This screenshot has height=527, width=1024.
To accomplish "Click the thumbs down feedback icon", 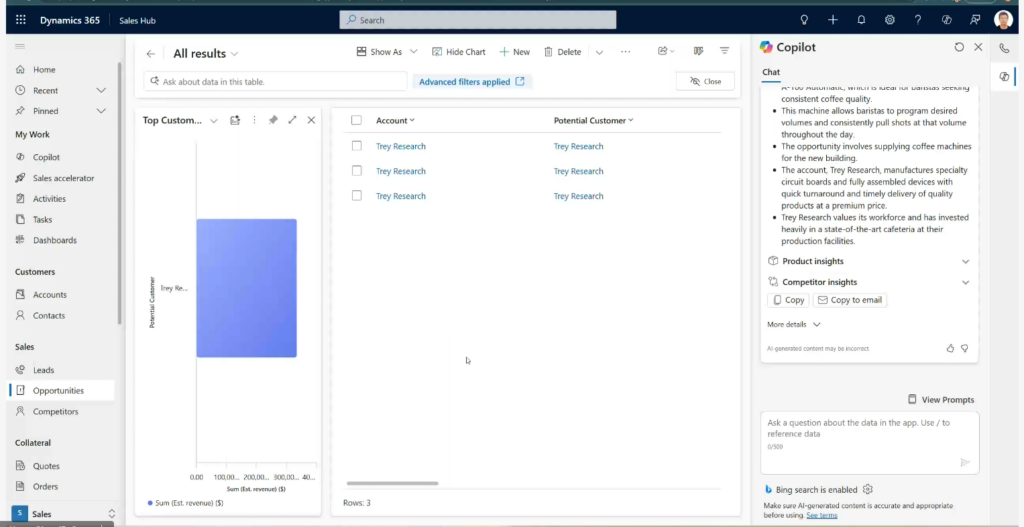I will pyautogui.click(x=965, y=349).
